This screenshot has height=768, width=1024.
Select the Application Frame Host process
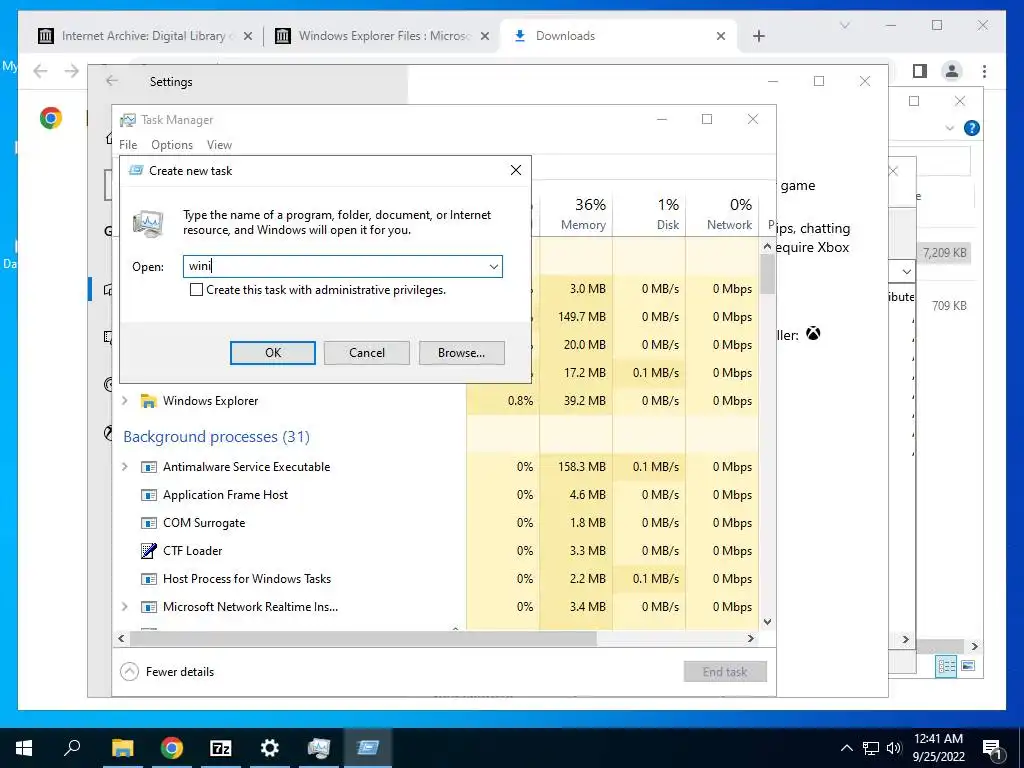[x=225, y=495]
